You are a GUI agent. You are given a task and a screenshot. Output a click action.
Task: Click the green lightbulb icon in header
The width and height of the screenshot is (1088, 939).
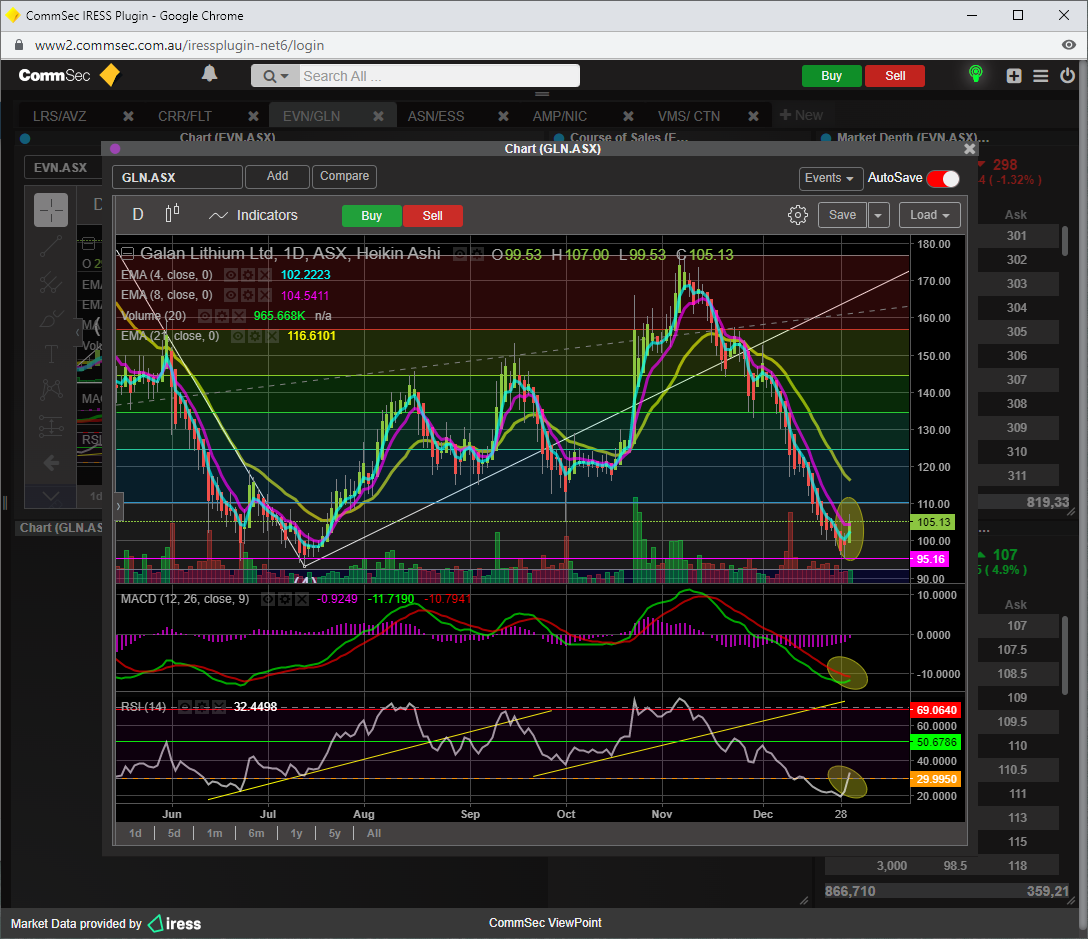(975, 75)
